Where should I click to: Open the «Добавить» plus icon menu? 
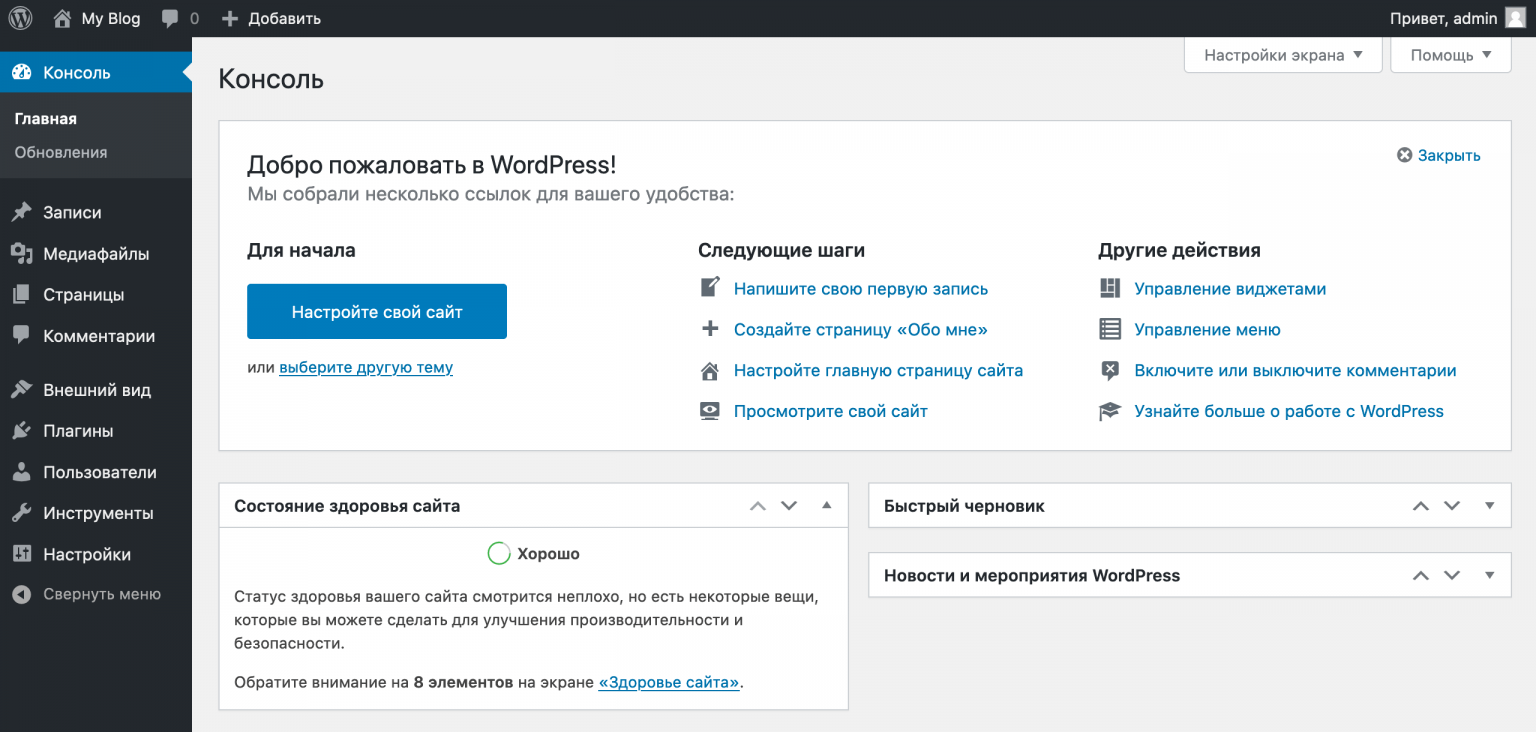(232, 17)
